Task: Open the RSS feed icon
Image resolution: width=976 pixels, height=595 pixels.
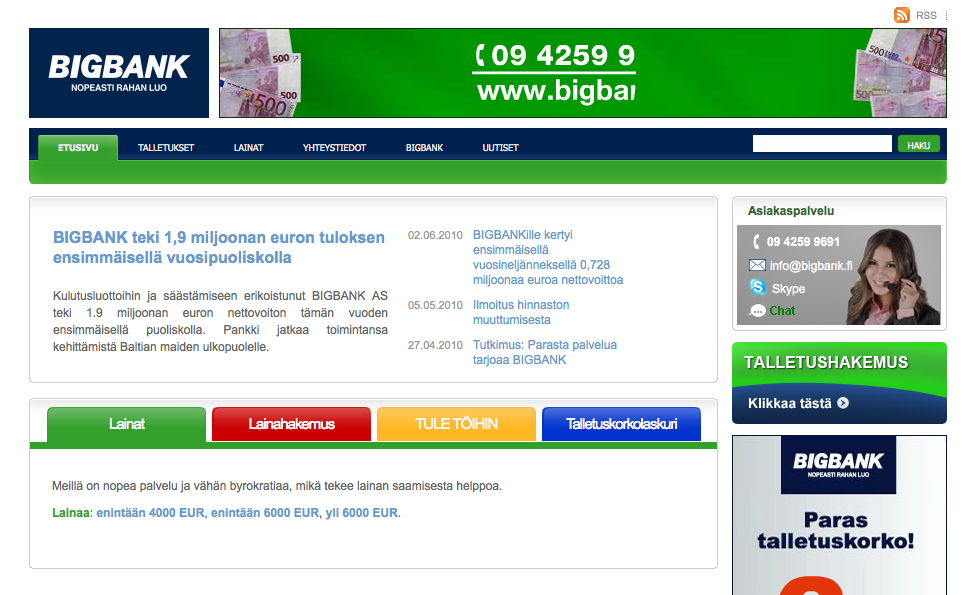Action: click(x=901, y=15)
